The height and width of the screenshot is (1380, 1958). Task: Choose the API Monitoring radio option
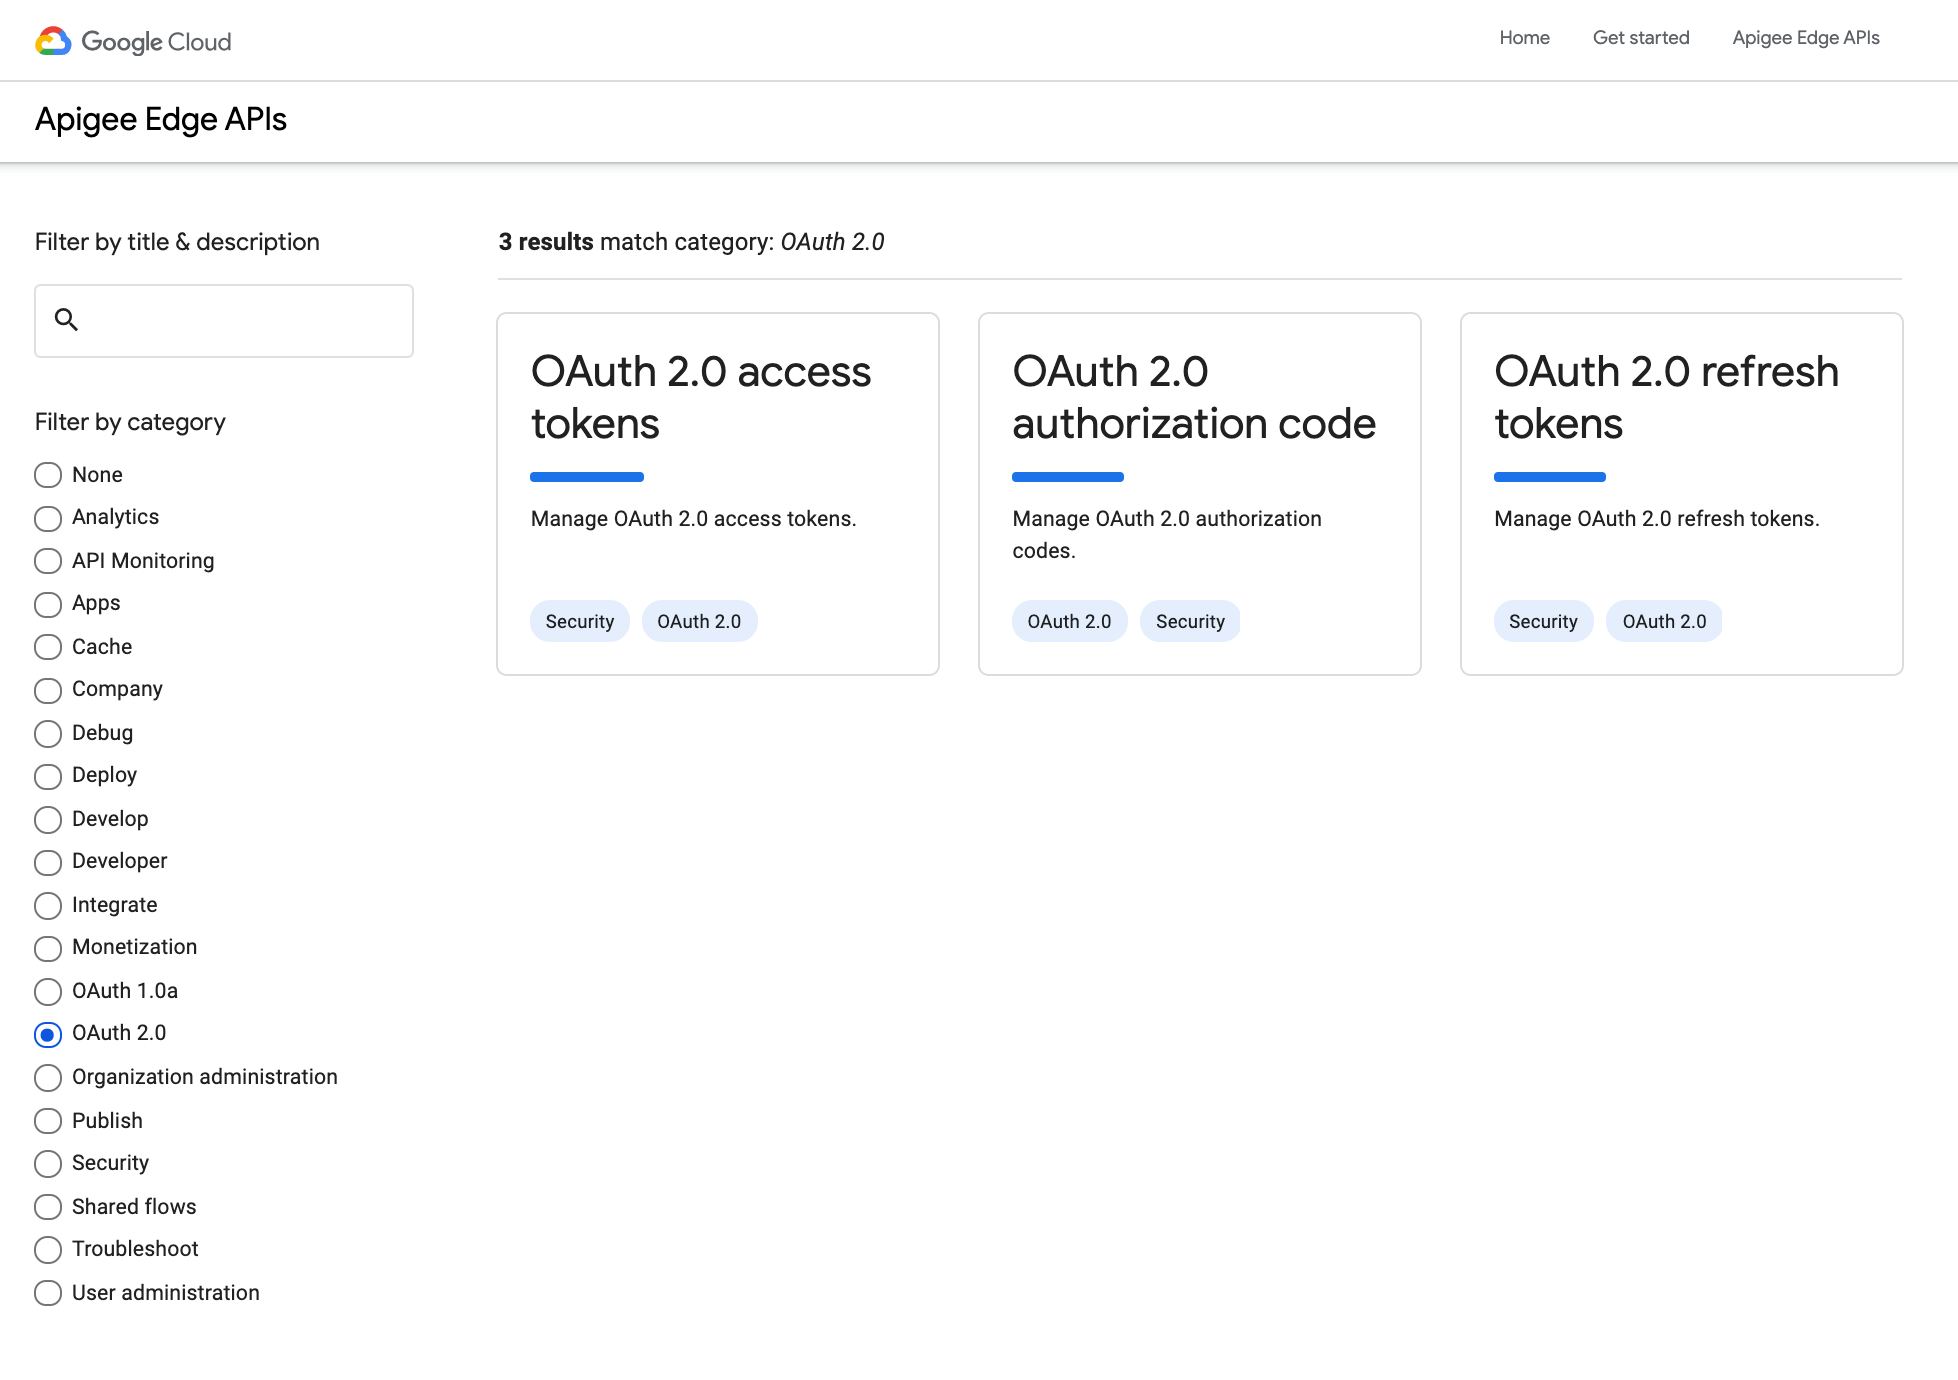48,561
